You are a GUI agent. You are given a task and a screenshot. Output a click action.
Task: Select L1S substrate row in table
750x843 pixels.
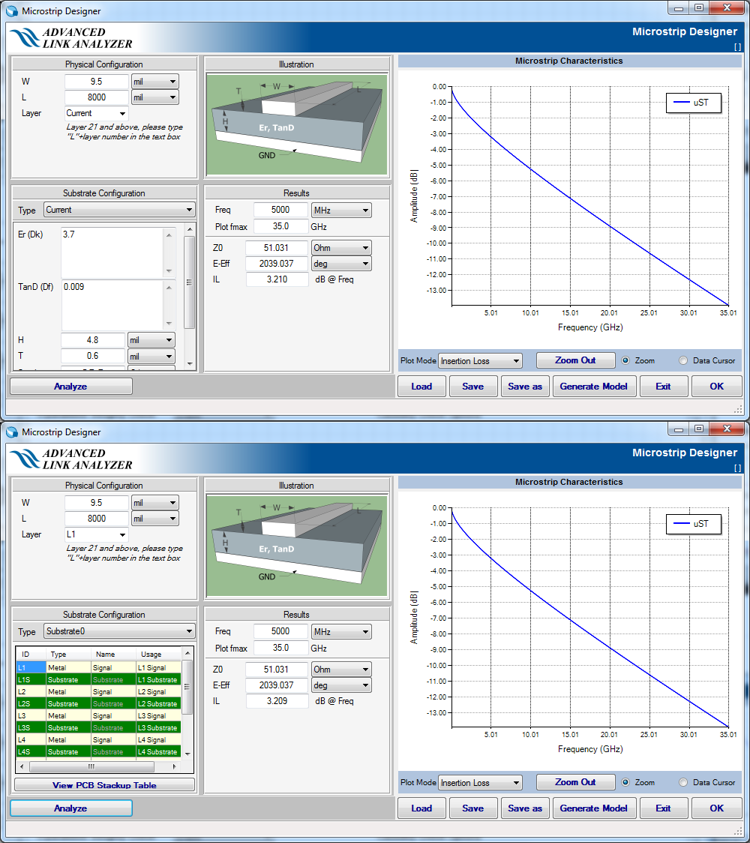(99, 680)
